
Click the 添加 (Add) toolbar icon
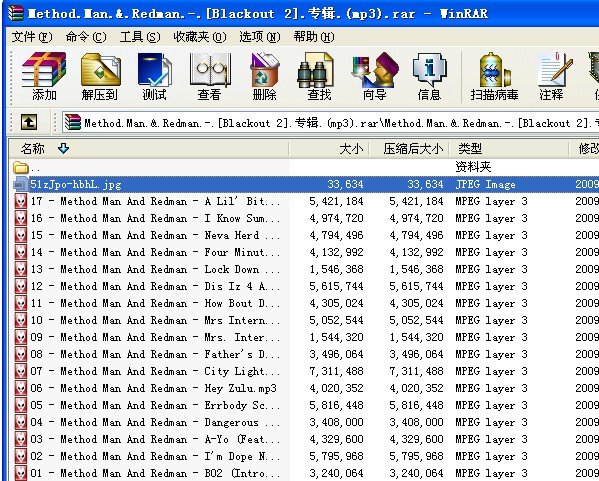click(44, 77)
